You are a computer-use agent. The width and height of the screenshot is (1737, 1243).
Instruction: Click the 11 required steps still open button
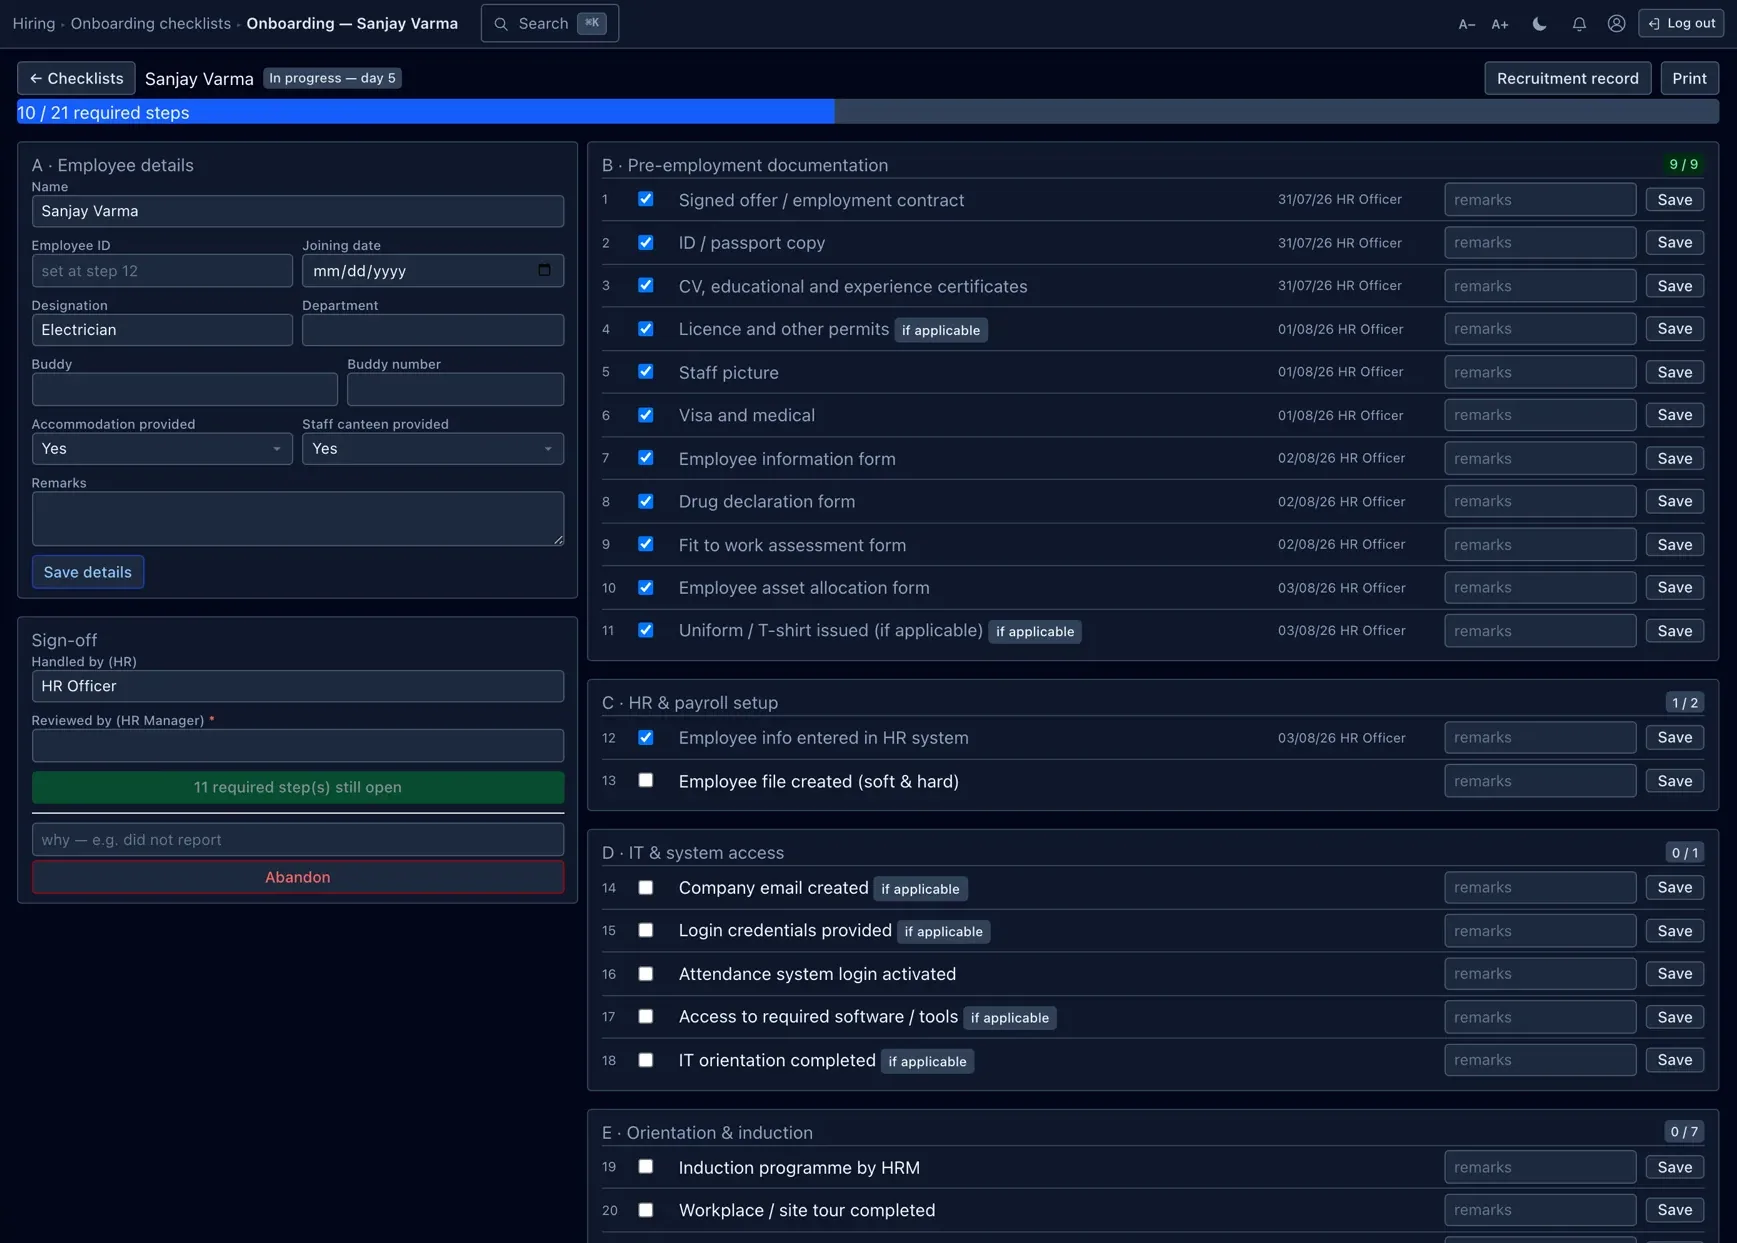click(x=298, y=787)
